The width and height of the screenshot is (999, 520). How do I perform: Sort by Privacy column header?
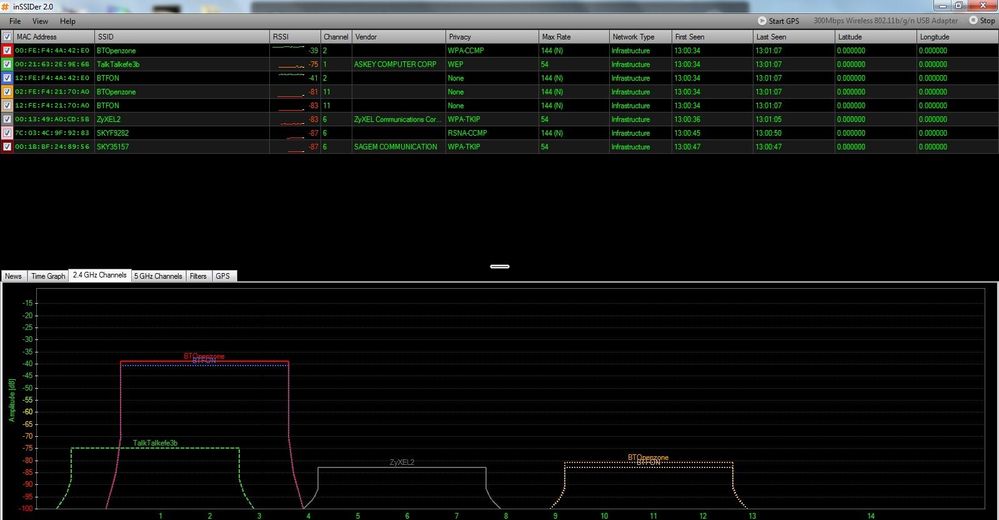point(491,37)
